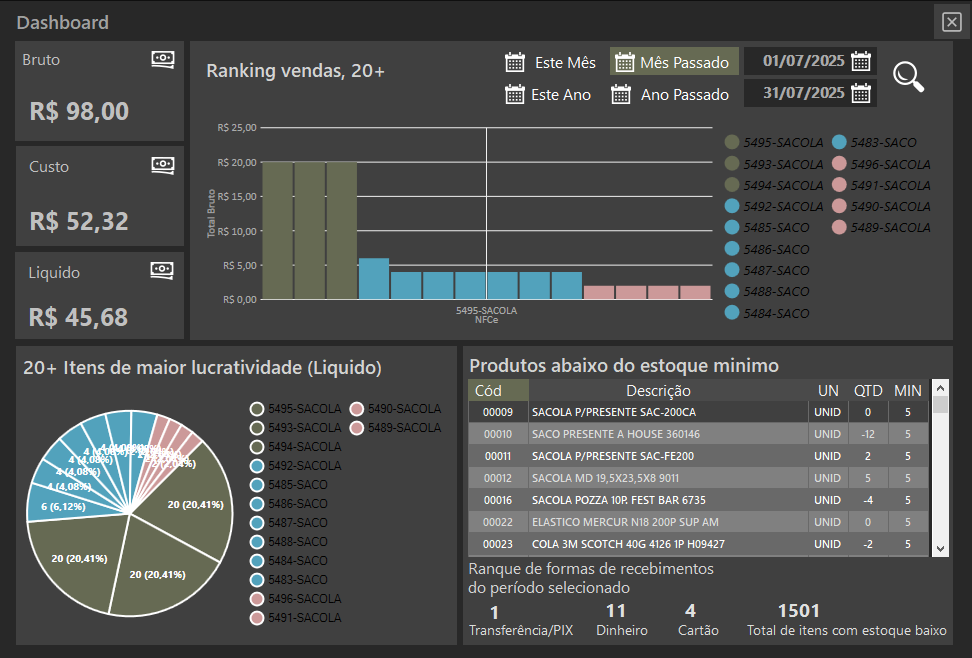Click the banknote icon beside Liquido

tap(162, 269)
